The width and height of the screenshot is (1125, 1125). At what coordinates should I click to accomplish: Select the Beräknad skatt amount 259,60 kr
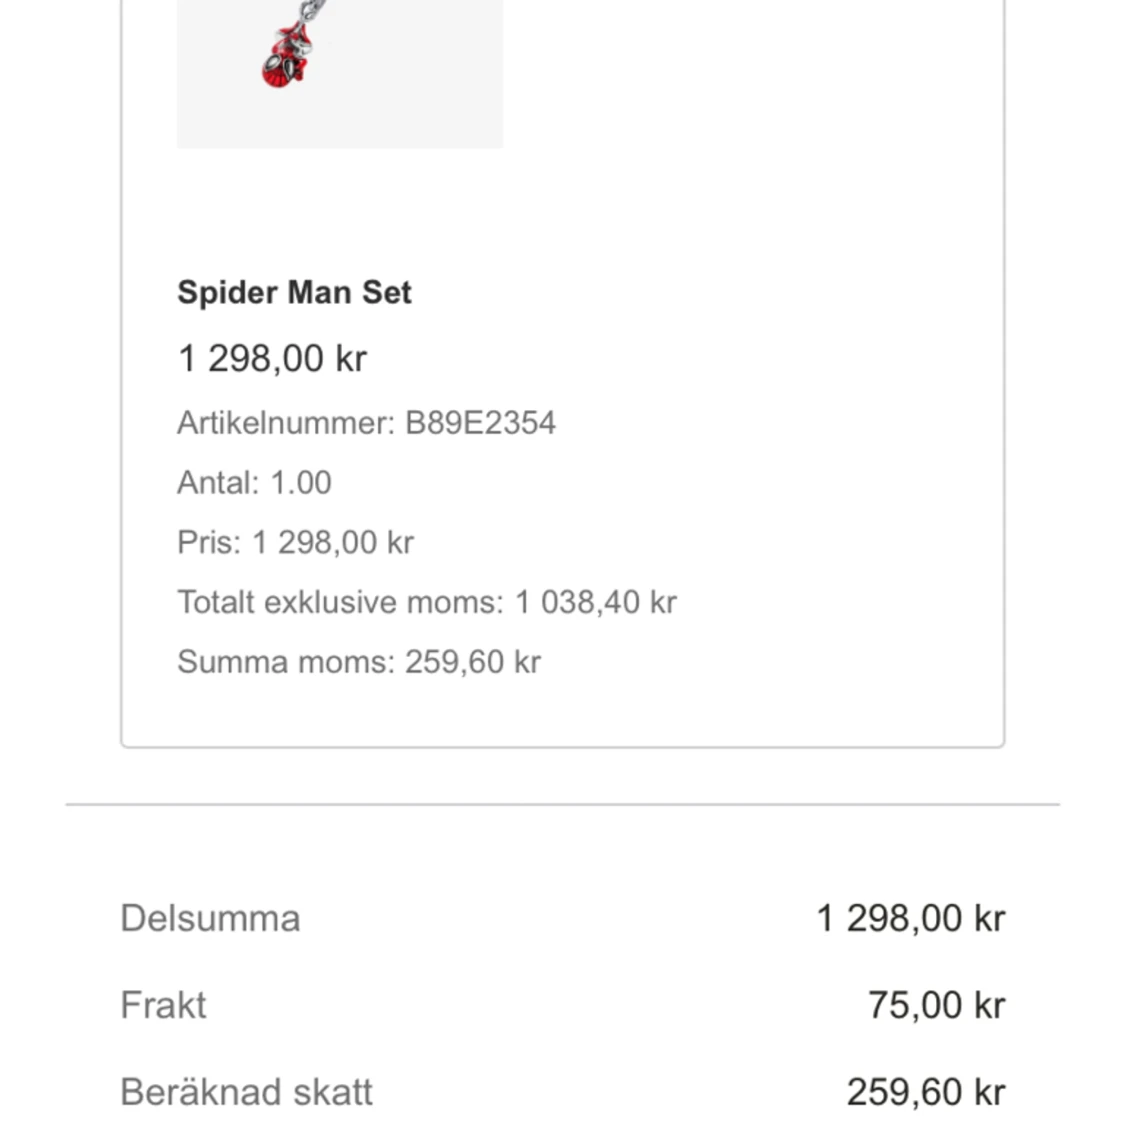(x=925, y=1092)
